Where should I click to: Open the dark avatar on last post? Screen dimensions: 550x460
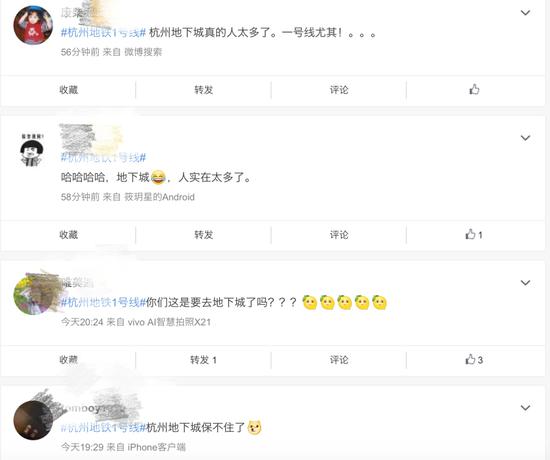click(33, 420)
